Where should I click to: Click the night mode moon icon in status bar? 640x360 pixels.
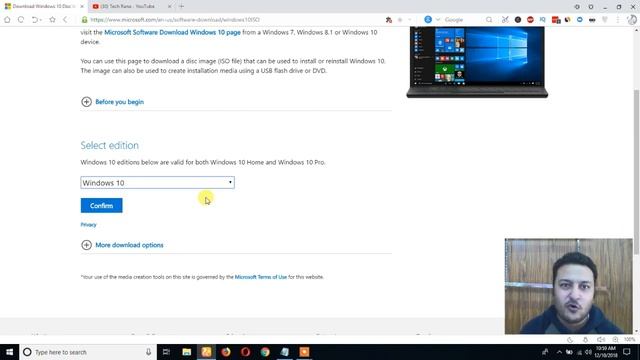click(x=570, y=340)
